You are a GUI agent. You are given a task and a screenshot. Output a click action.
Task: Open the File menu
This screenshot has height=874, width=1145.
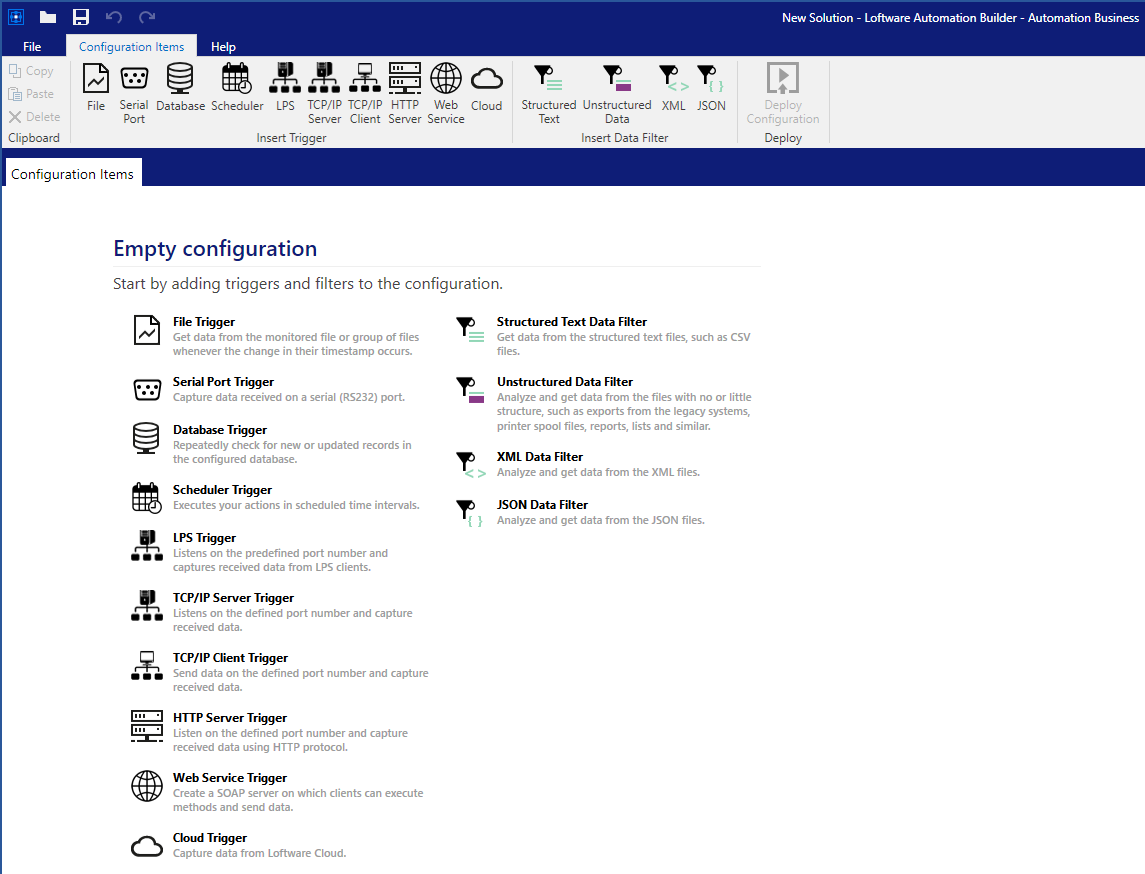[x=32, y=47]
